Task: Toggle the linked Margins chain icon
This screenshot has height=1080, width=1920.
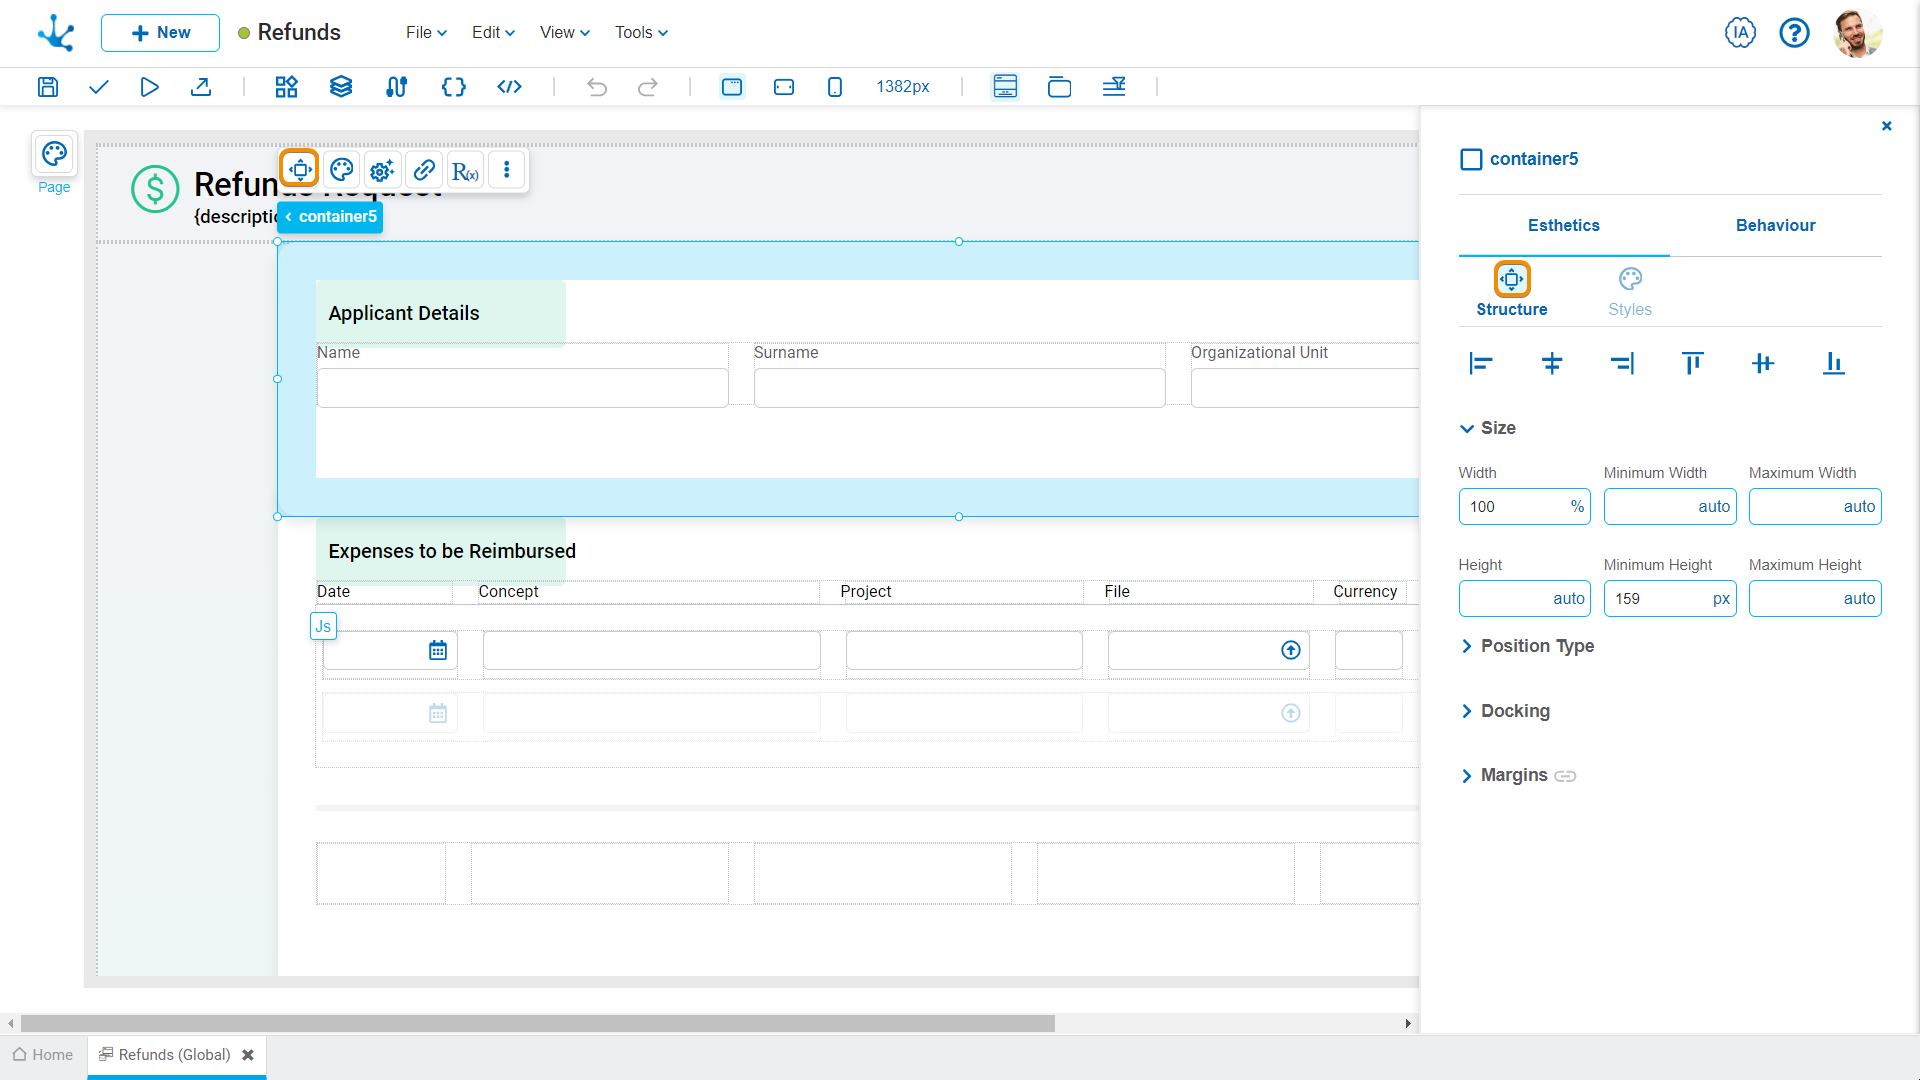Action: click(1565, 776)
